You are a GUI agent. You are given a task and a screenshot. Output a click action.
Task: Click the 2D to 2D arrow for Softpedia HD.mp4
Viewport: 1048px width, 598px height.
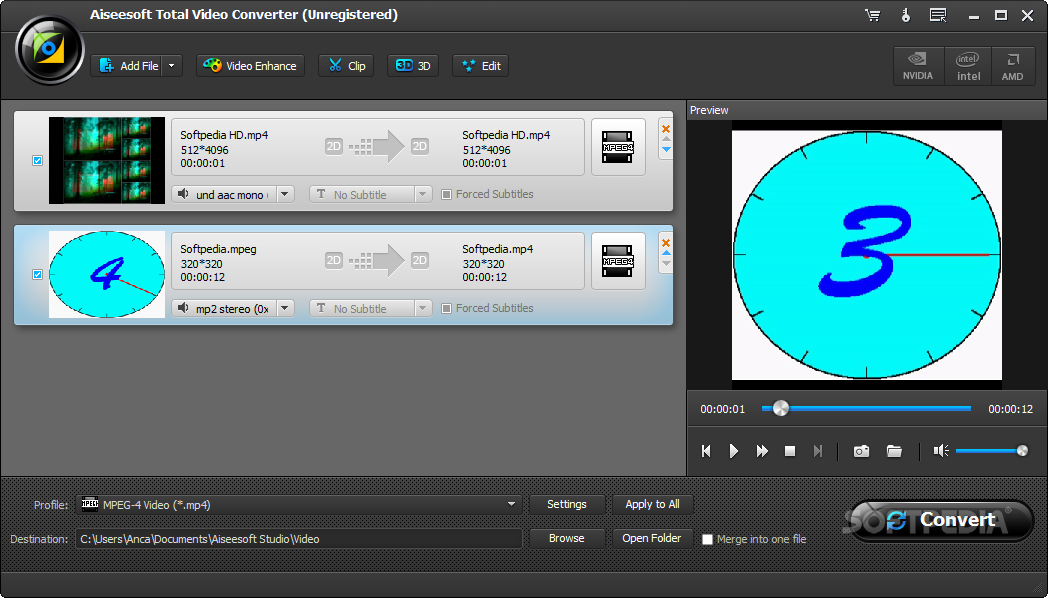pos(376,146)
